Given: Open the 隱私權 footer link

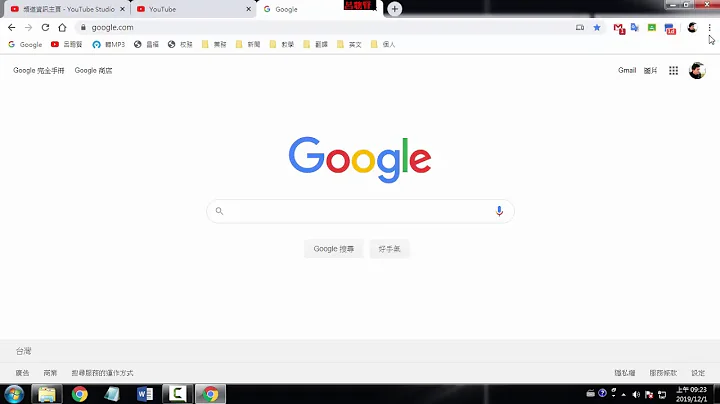Looking at the screenshot, I should point(624,373).
